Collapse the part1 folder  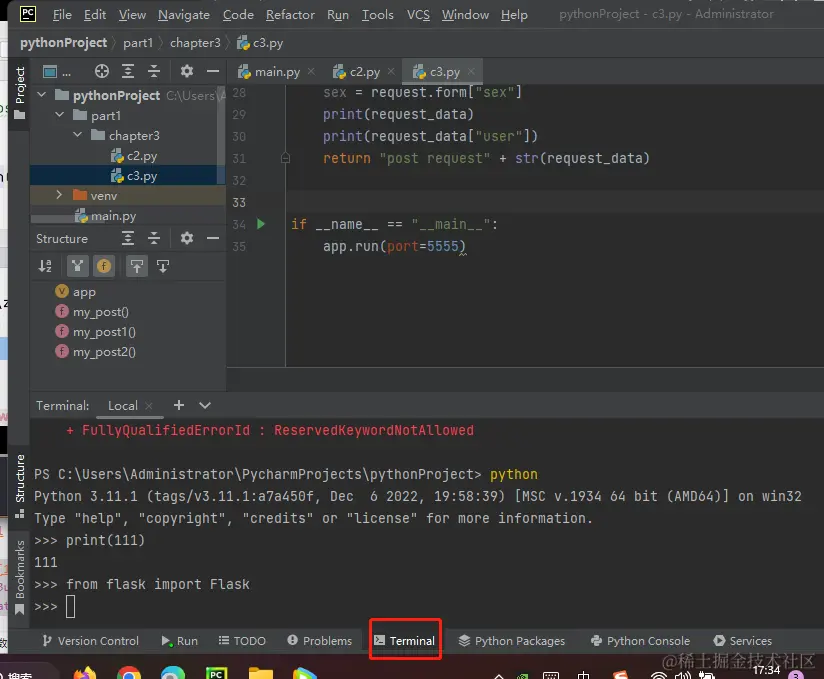59,115
